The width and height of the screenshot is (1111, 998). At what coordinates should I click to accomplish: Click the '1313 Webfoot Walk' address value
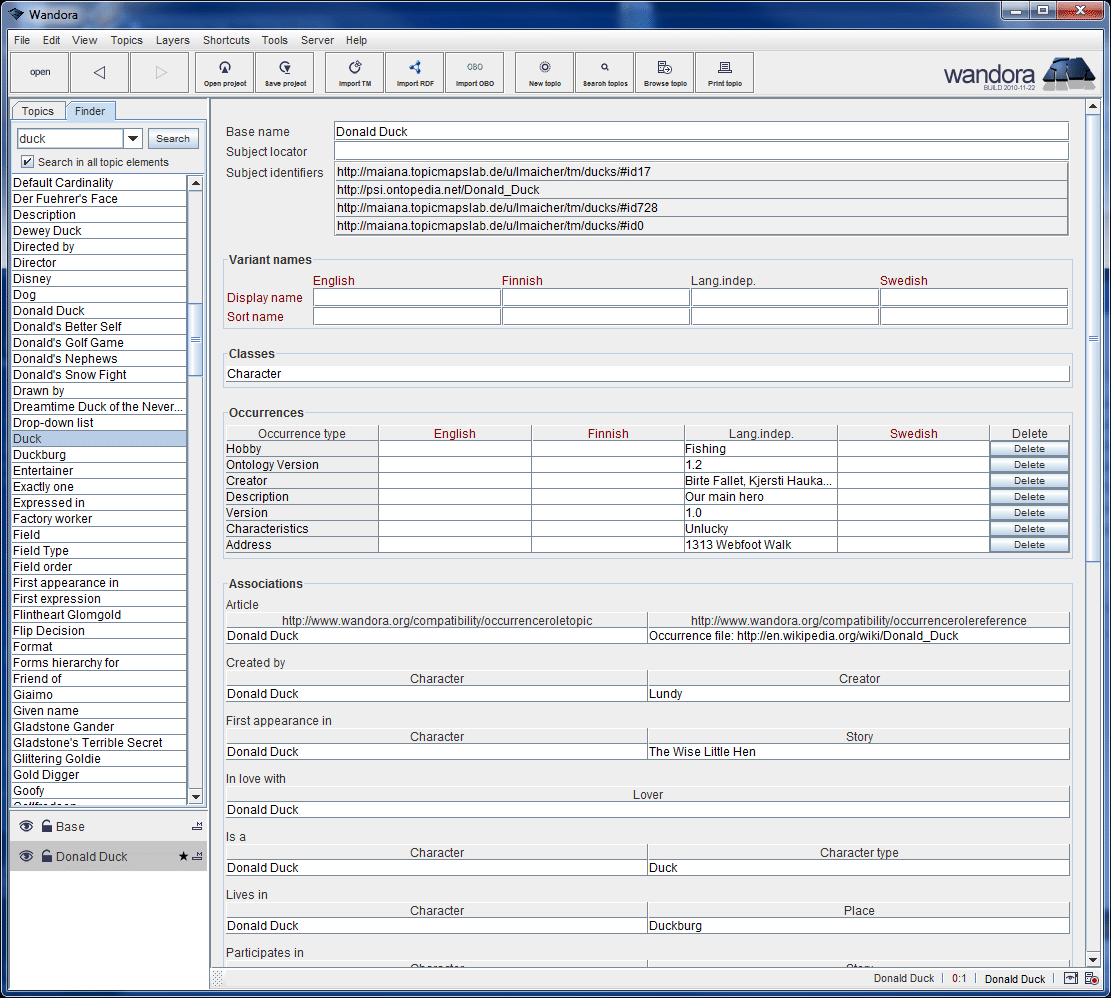760,545
